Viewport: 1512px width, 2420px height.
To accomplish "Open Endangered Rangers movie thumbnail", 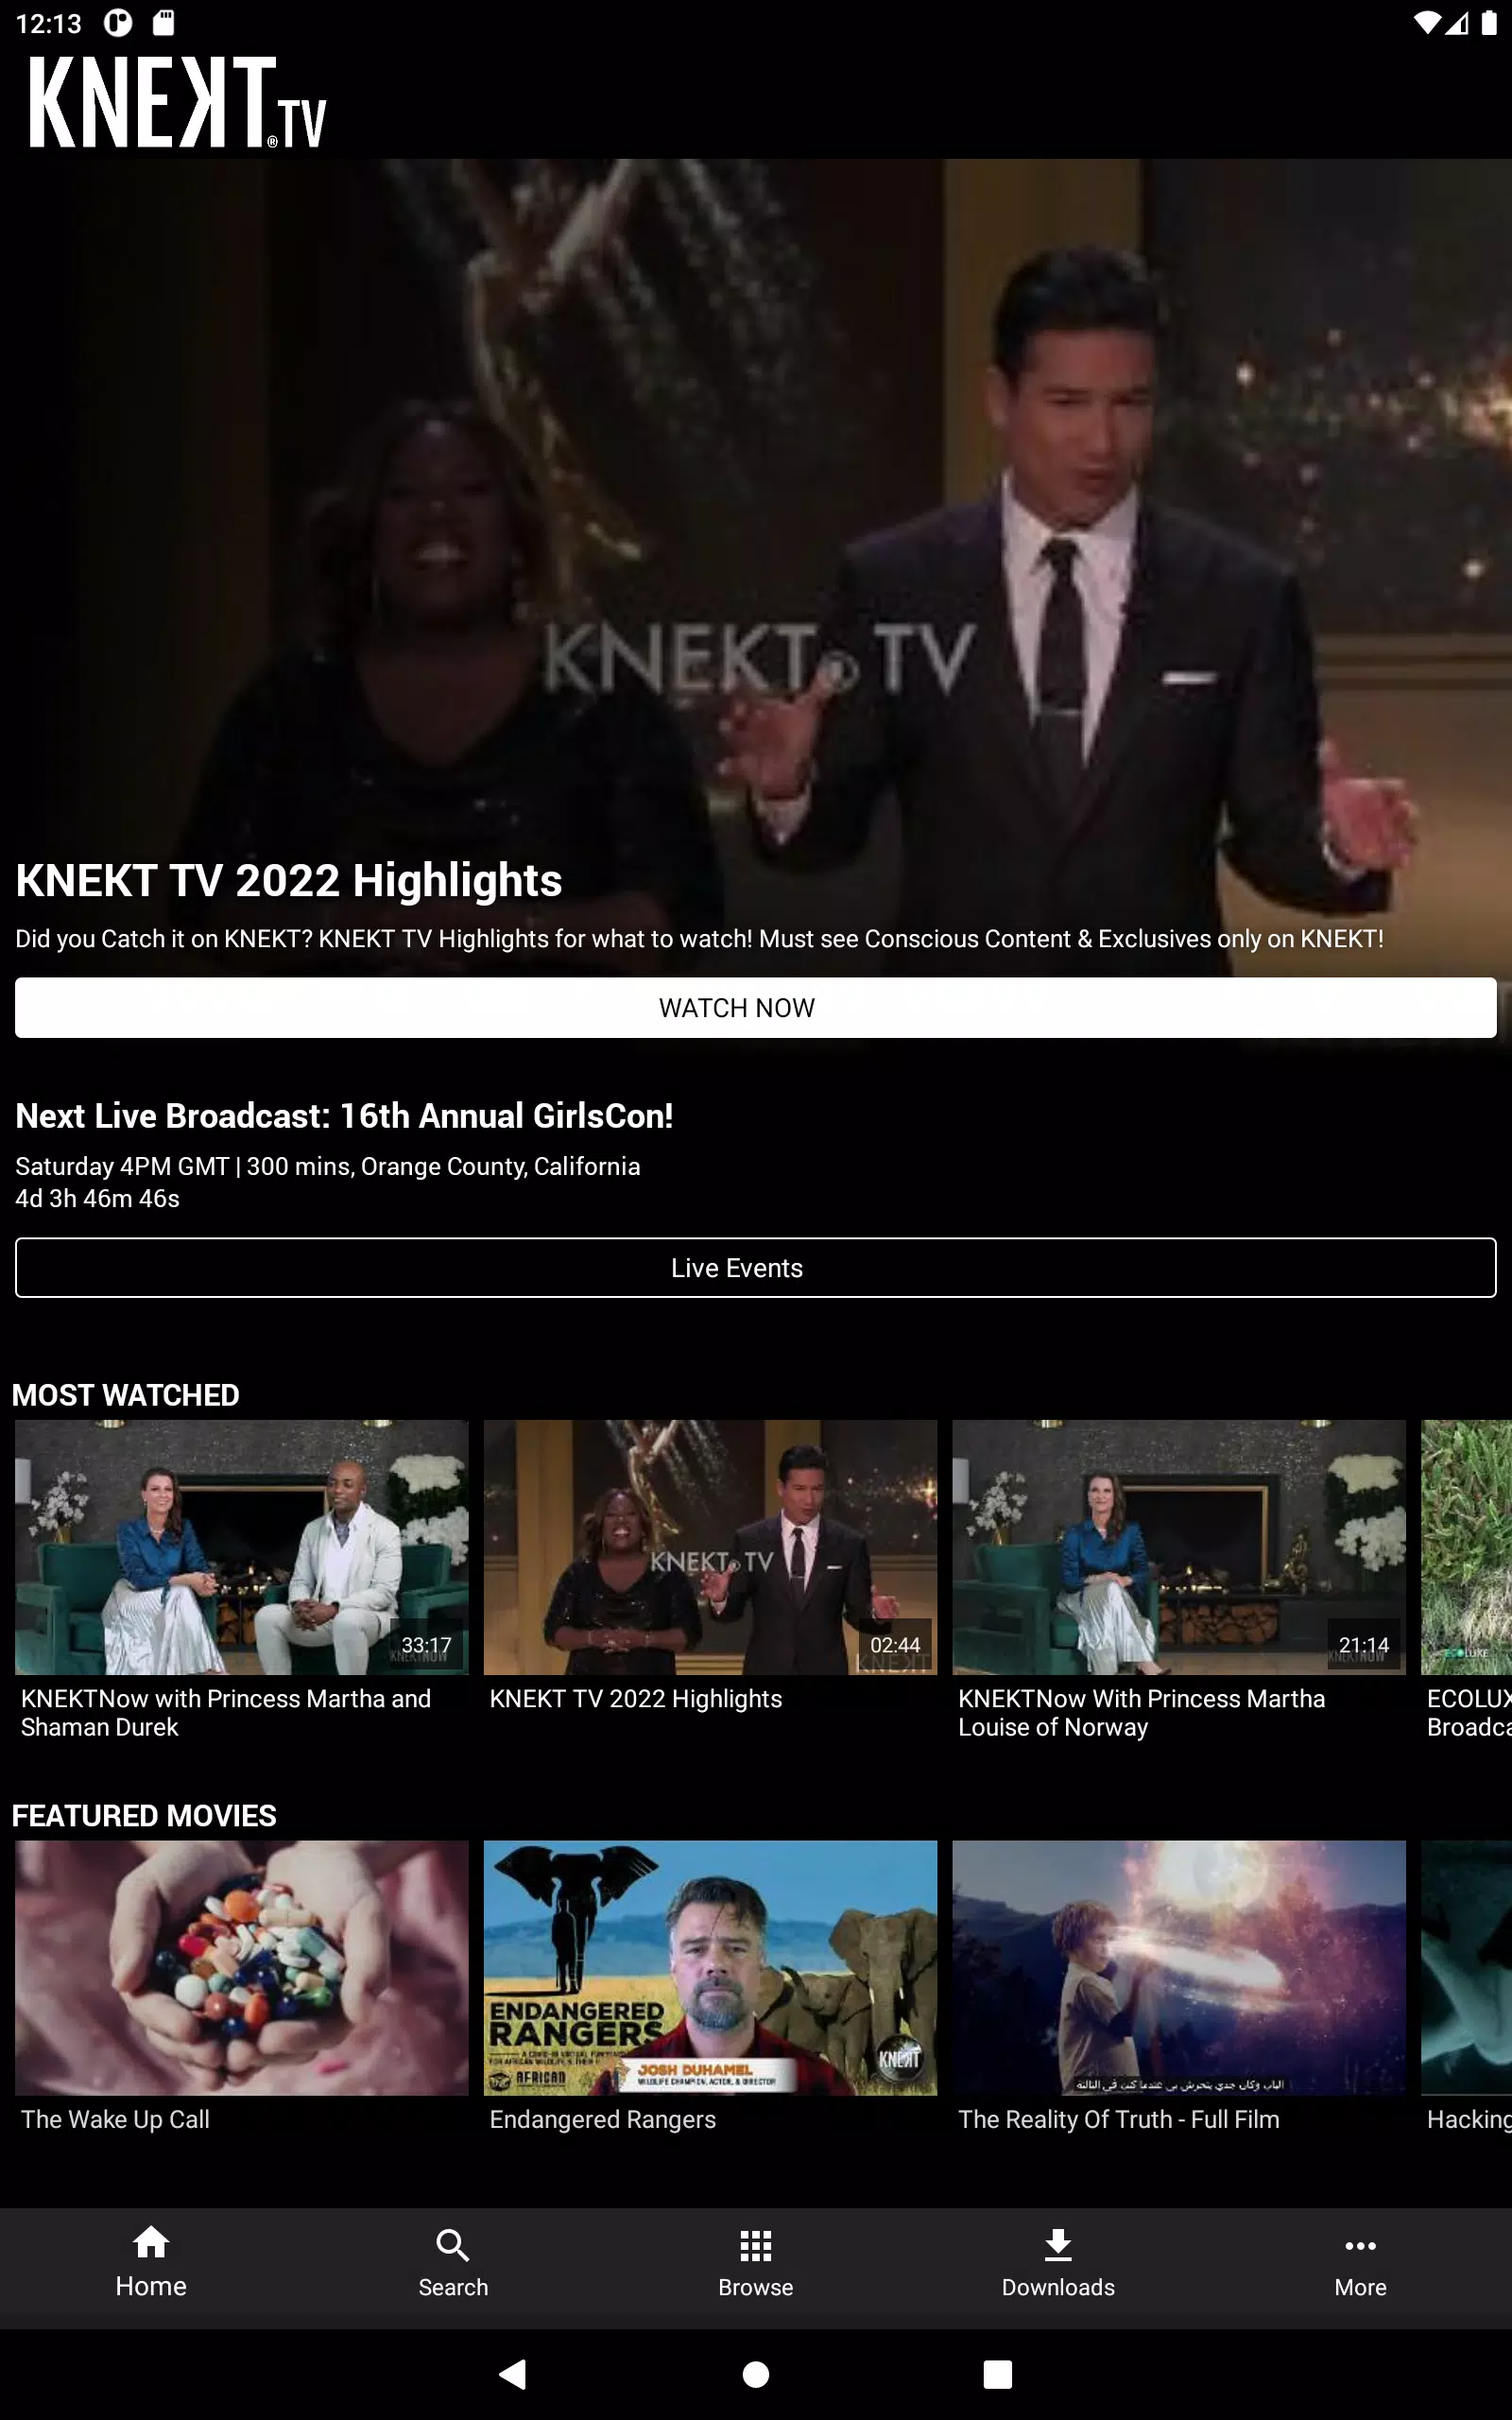I will point(711,1968).
